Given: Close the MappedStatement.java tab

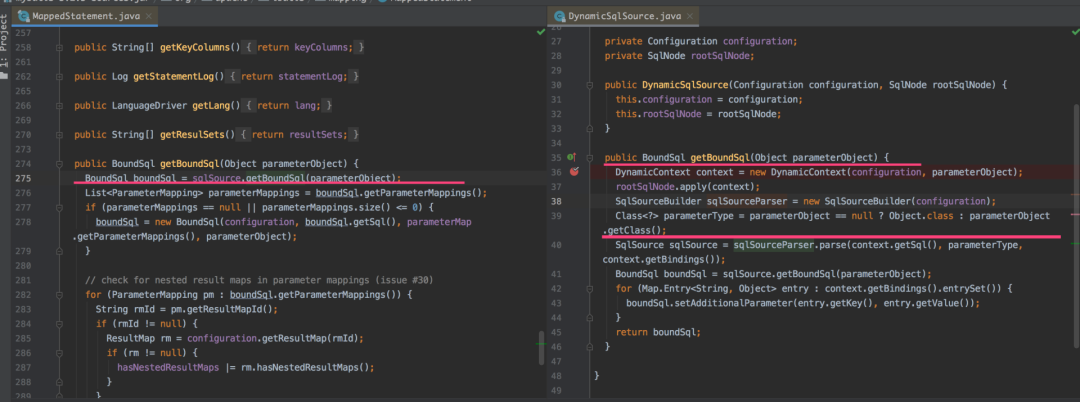Looking at the screenshot, I should (148, 16).
